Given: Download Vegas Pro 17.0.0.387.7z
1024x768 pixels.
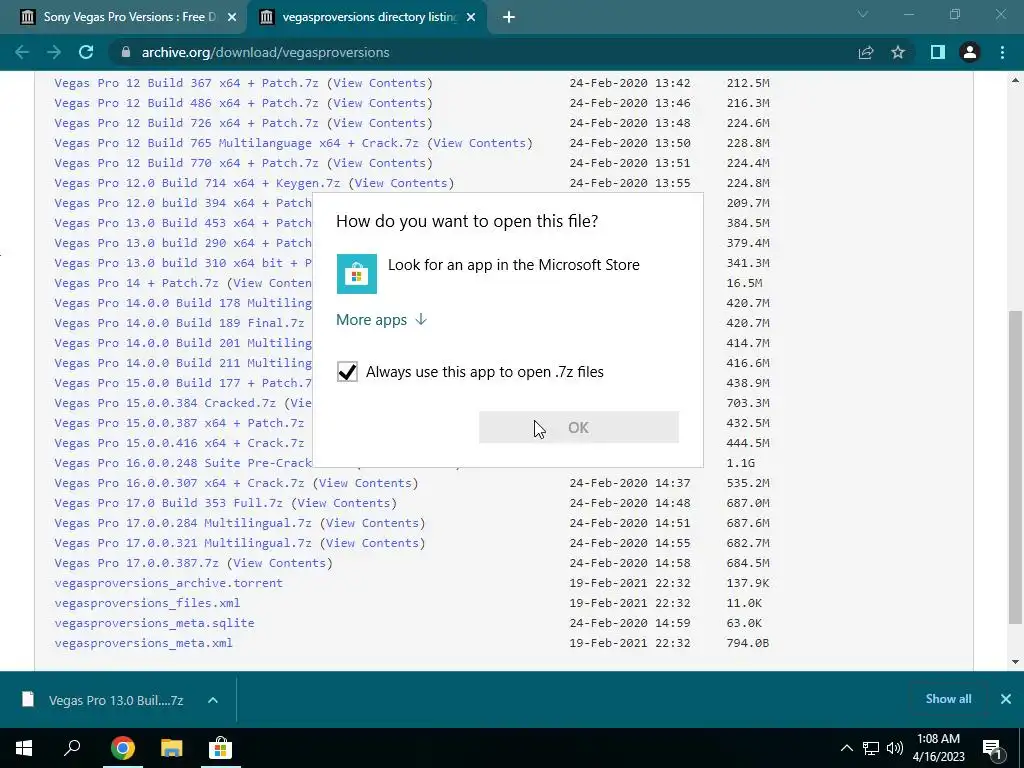Looking at the screenshot, I should point(136,563).
